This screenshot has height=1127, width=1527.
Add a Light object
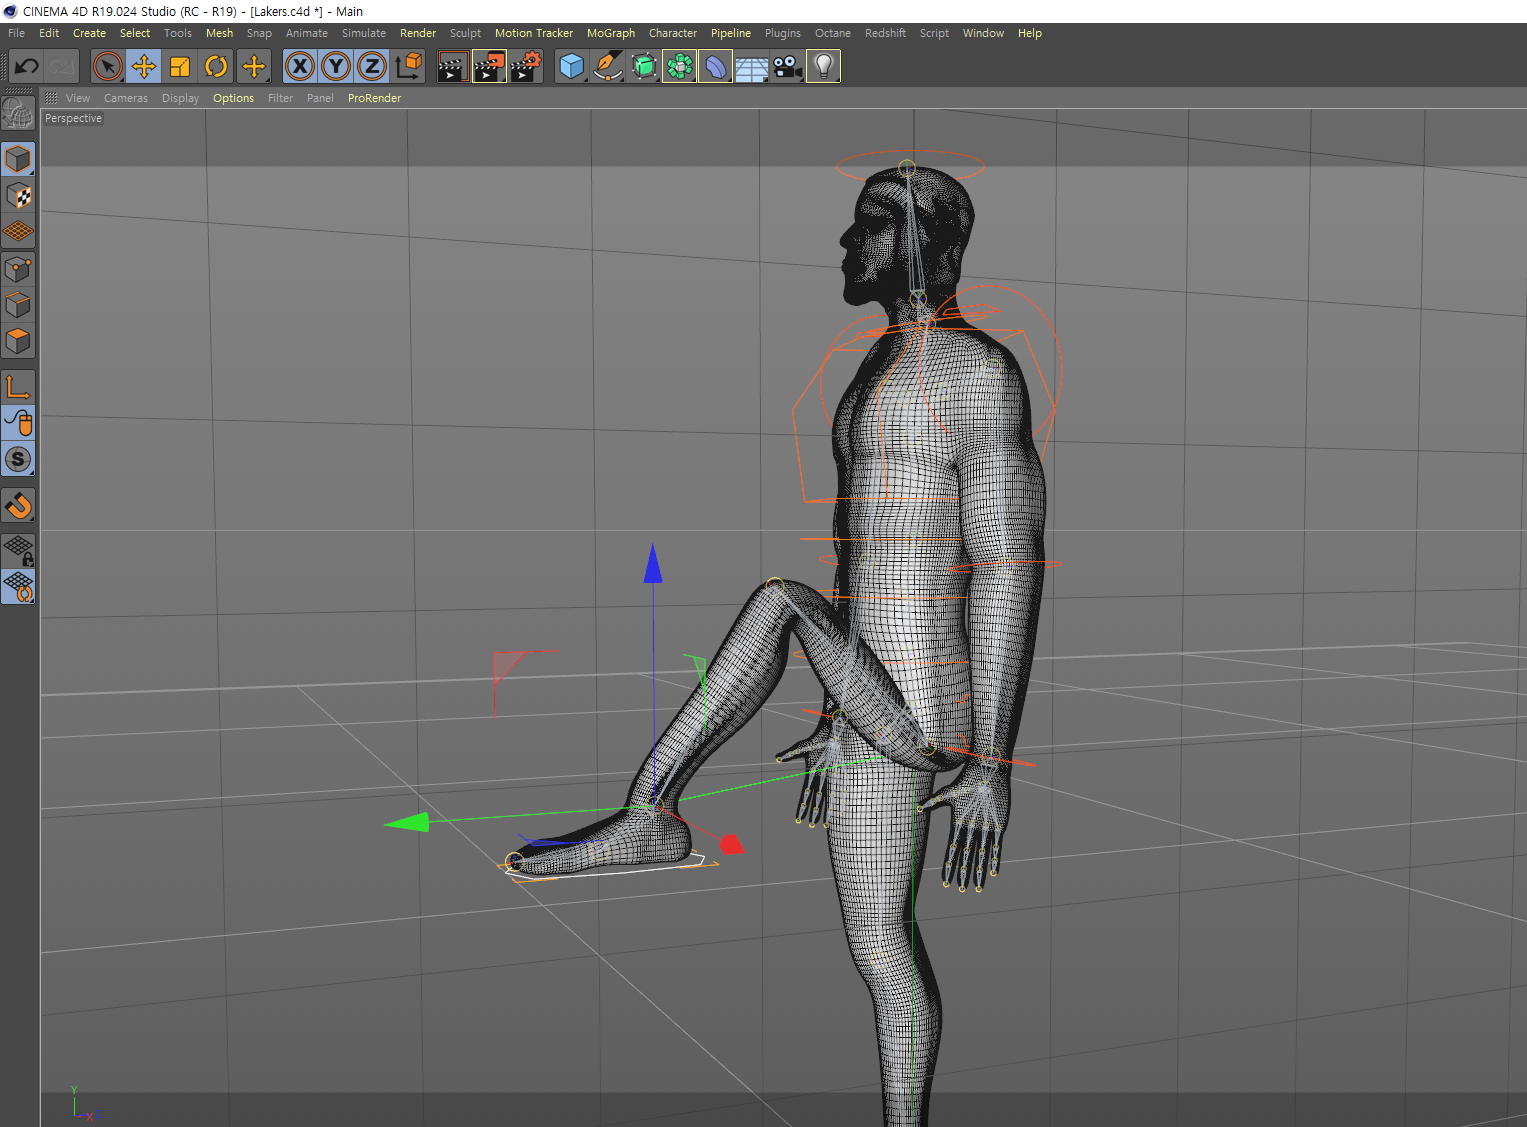(823, 67)
